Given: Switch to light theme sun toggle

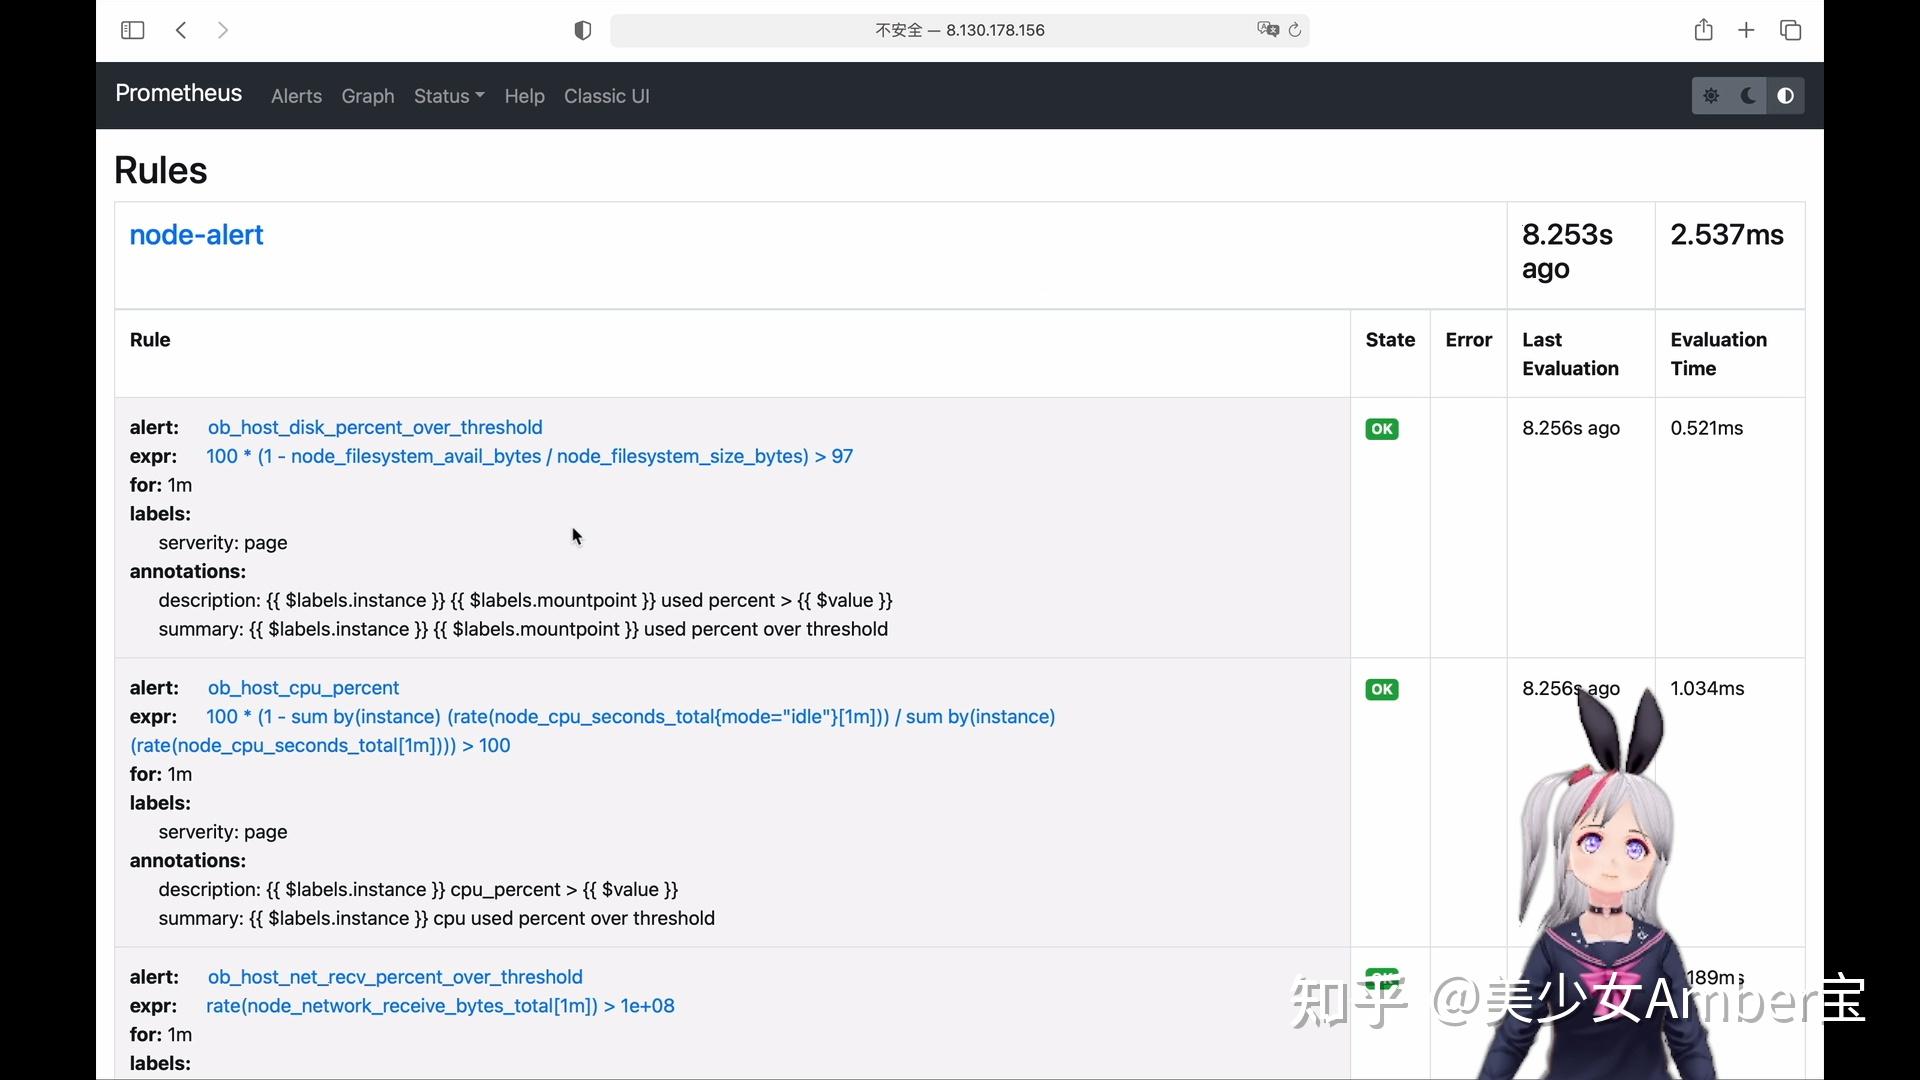Looking at the screenshot, I should pos(1711,96).
